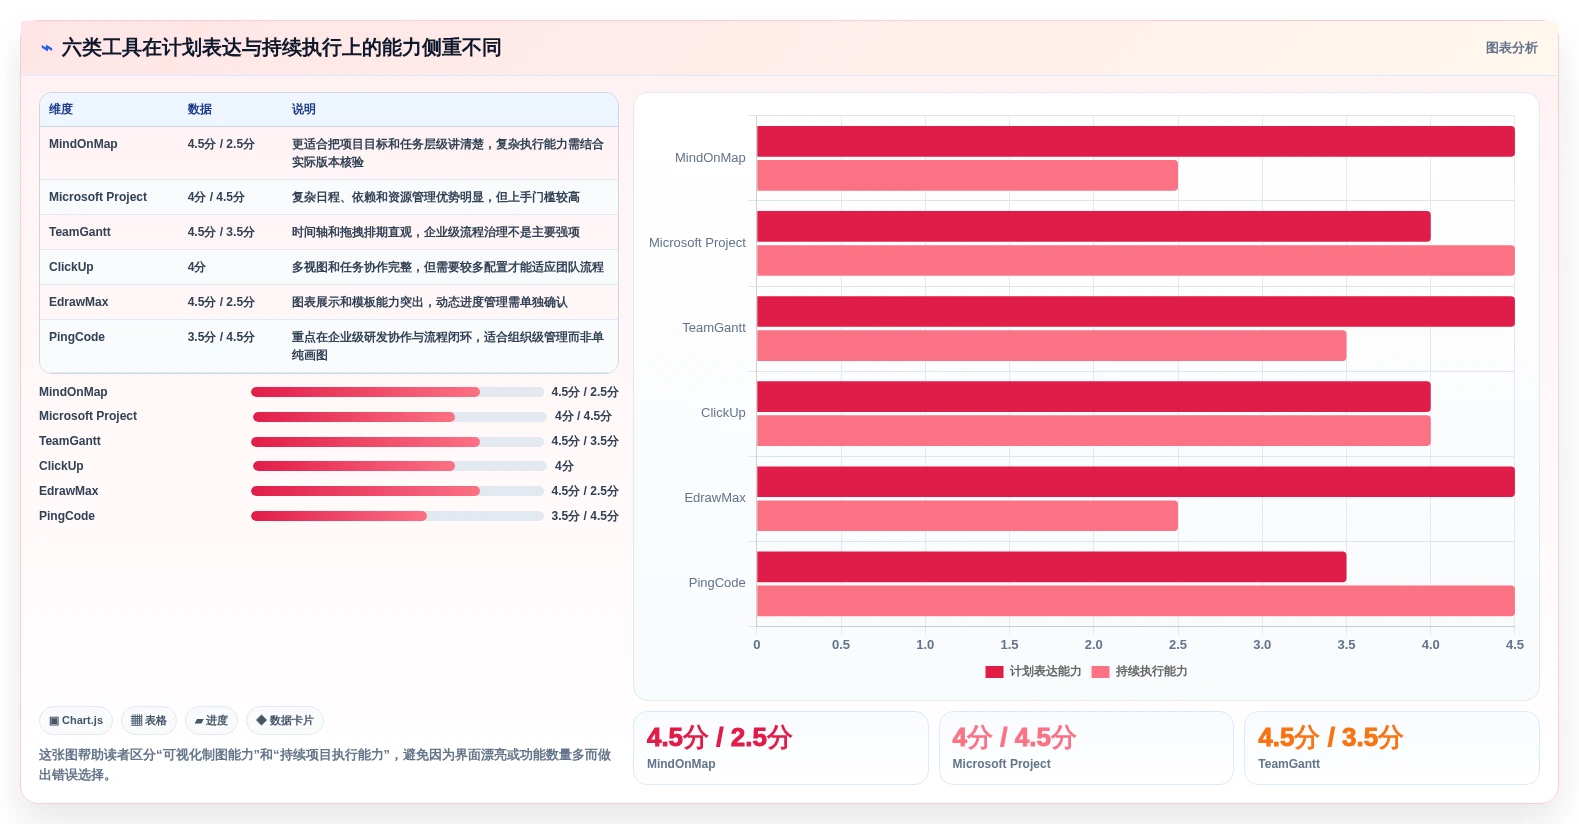This screenshot has height=824, width=1579.
Task: Click the footnote text below the tags
Action: [x=325, y=765]
